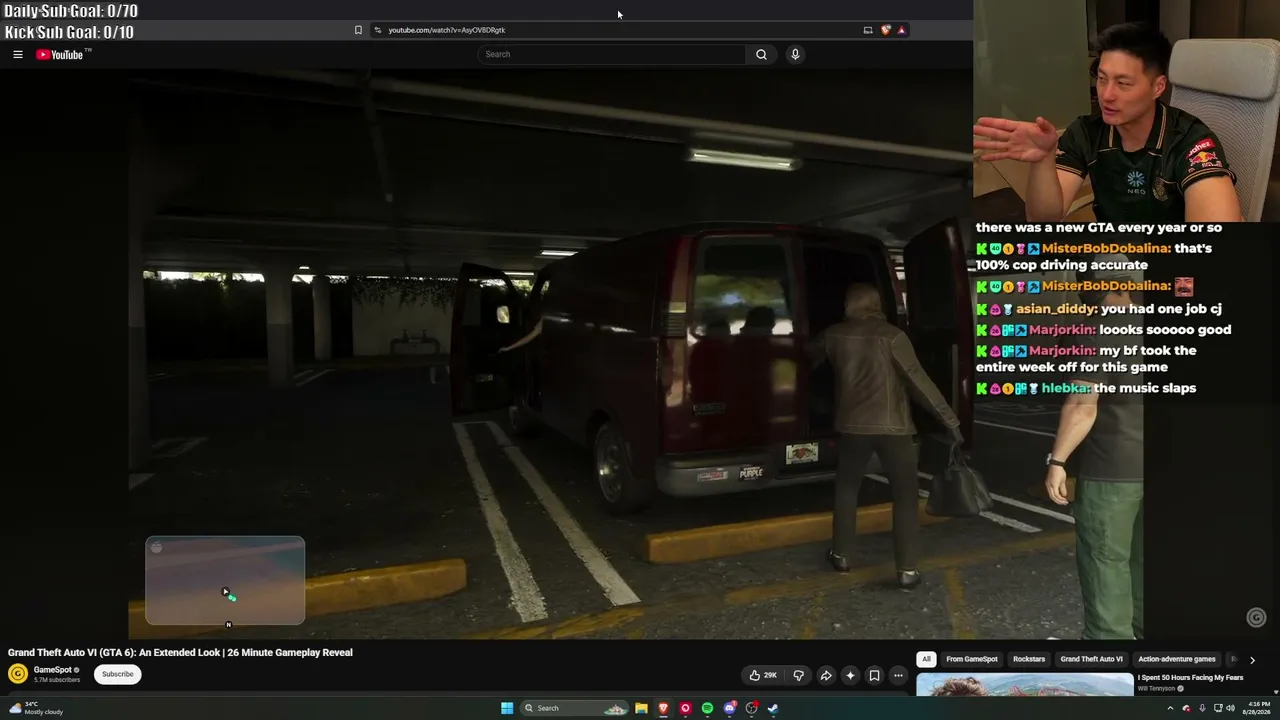Click the YouTube search input field

pyautogui.click(x=611, y=54)
